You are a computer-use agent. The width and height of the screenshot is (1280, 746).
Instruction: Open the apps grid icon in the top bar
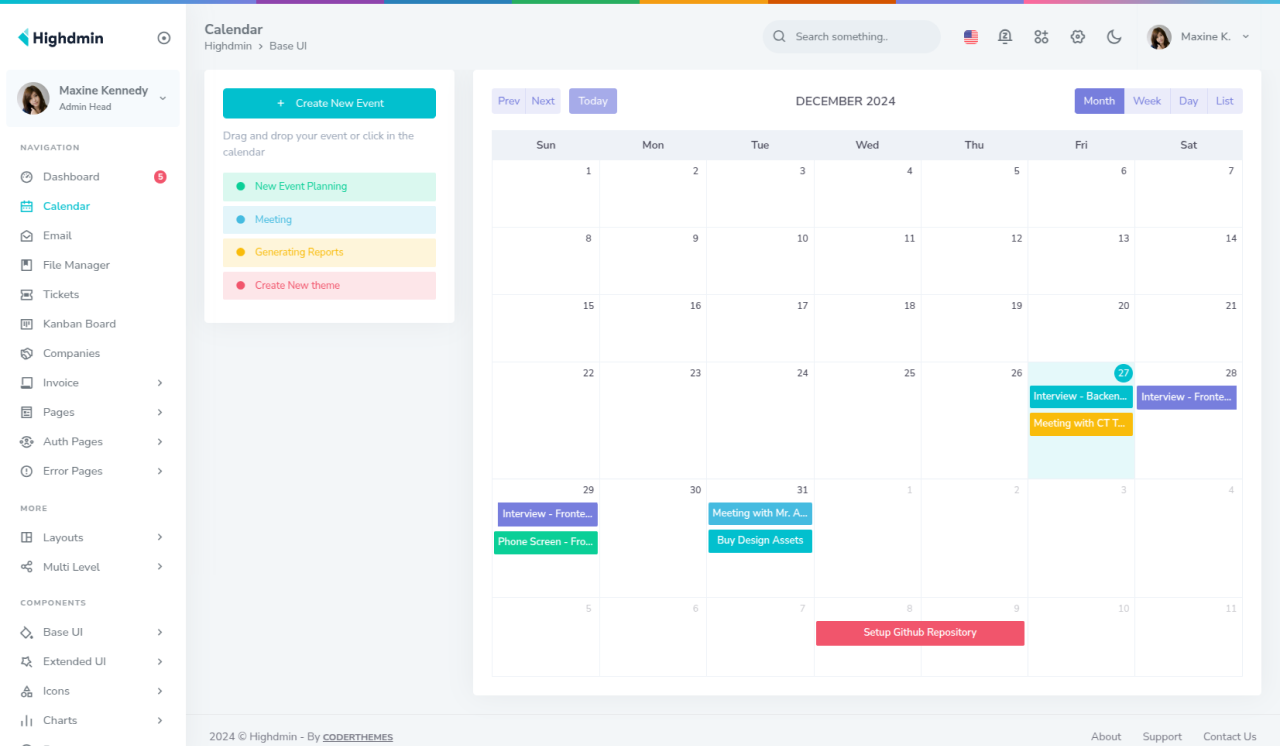pyautogui.click(x=1041, y=37)
